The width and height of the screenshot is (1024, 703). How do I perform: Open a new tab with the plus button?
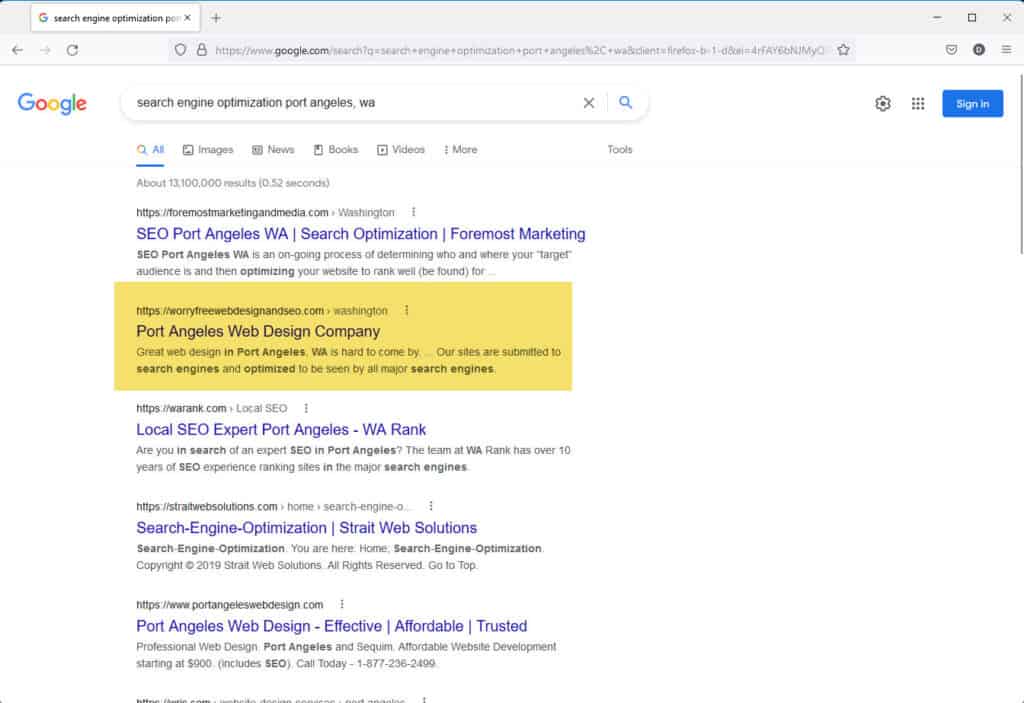coord(216,18)
